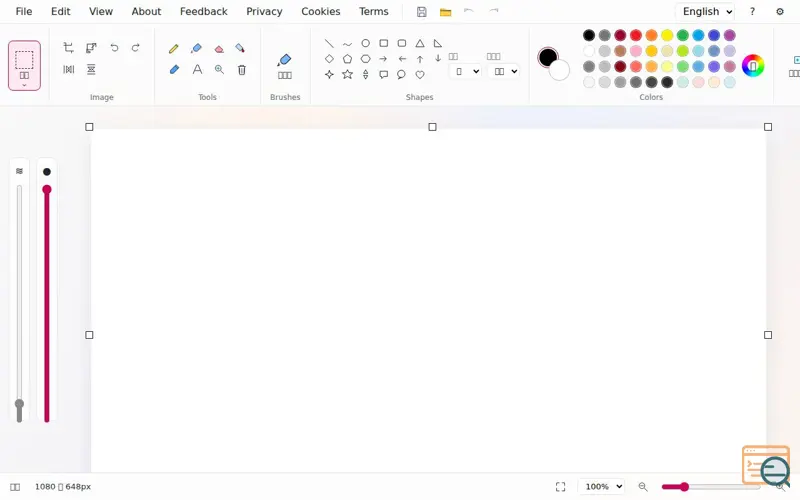Choose the bright red swatch in top row
The image size is (800, 500).
pyautogui.click(x=636, y=35)
